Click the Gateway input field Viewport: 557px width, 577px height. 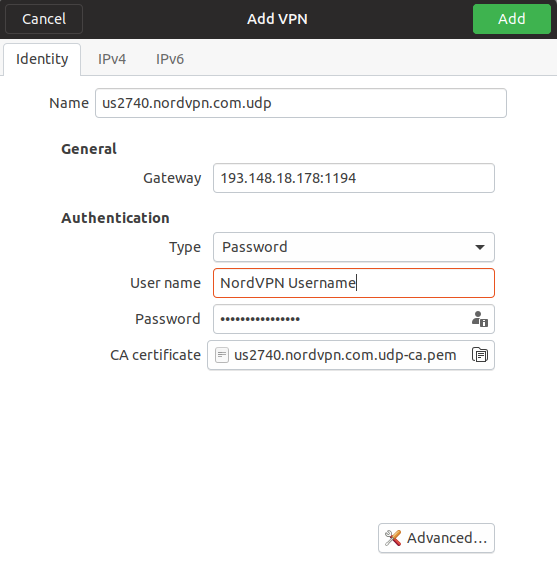(354, 178)
